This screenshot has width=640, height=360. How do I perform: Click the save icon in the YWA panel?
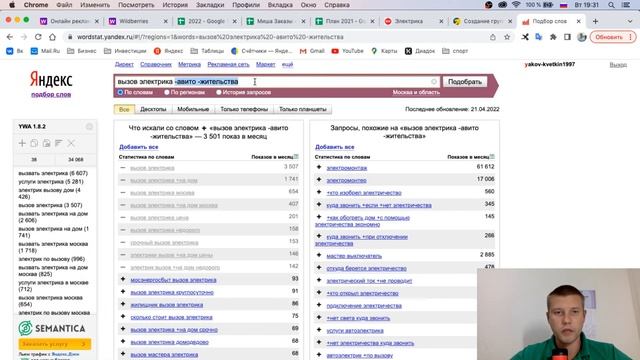pyautogui.click(x=47, y=143)
